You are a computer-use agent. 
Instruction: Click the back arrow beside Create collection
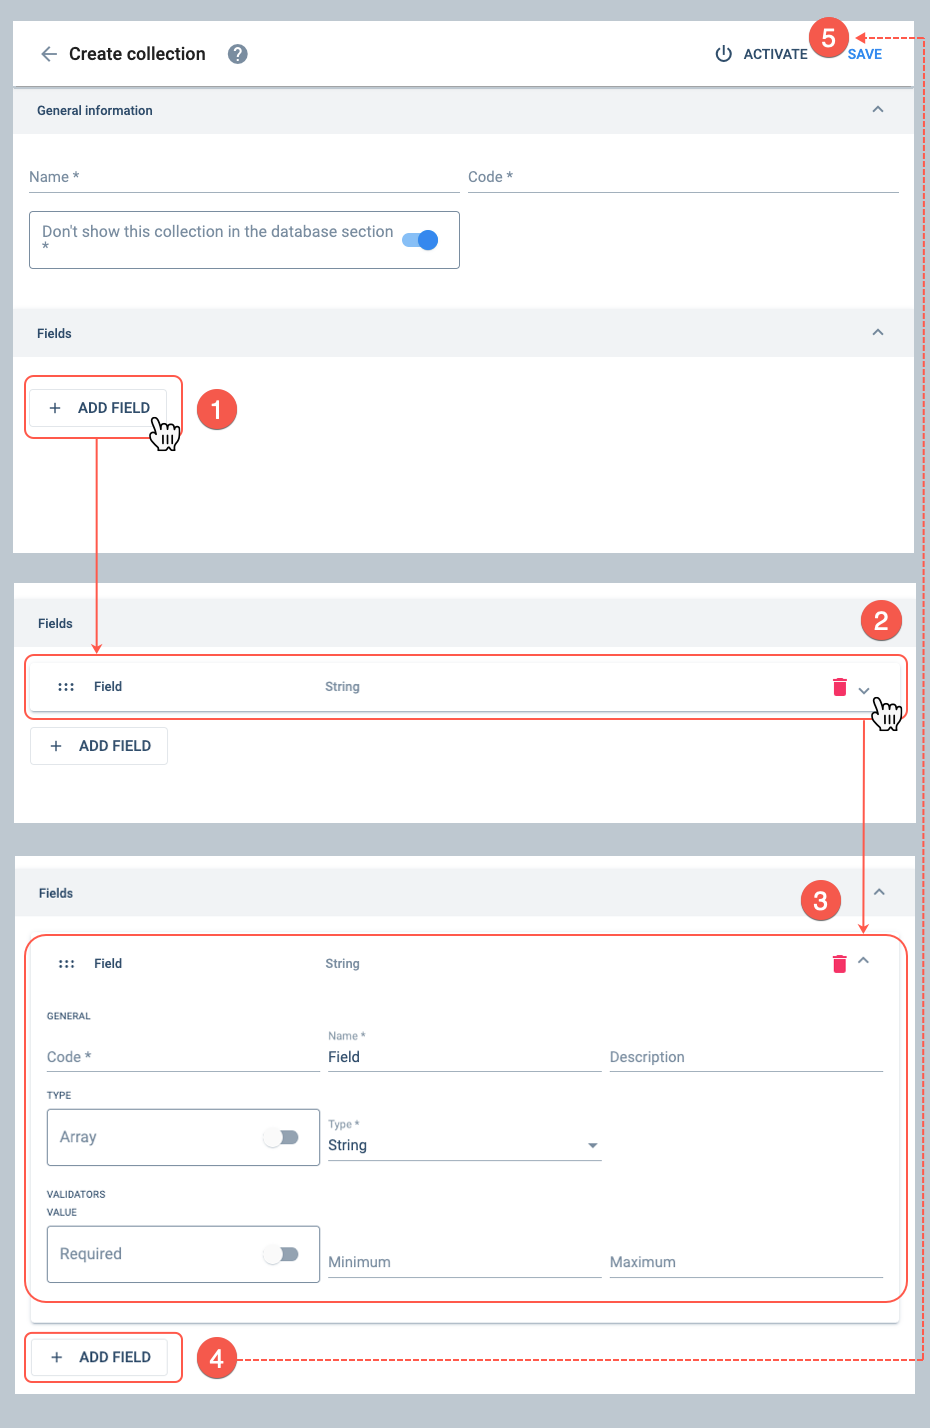click(x=48, y=54)
